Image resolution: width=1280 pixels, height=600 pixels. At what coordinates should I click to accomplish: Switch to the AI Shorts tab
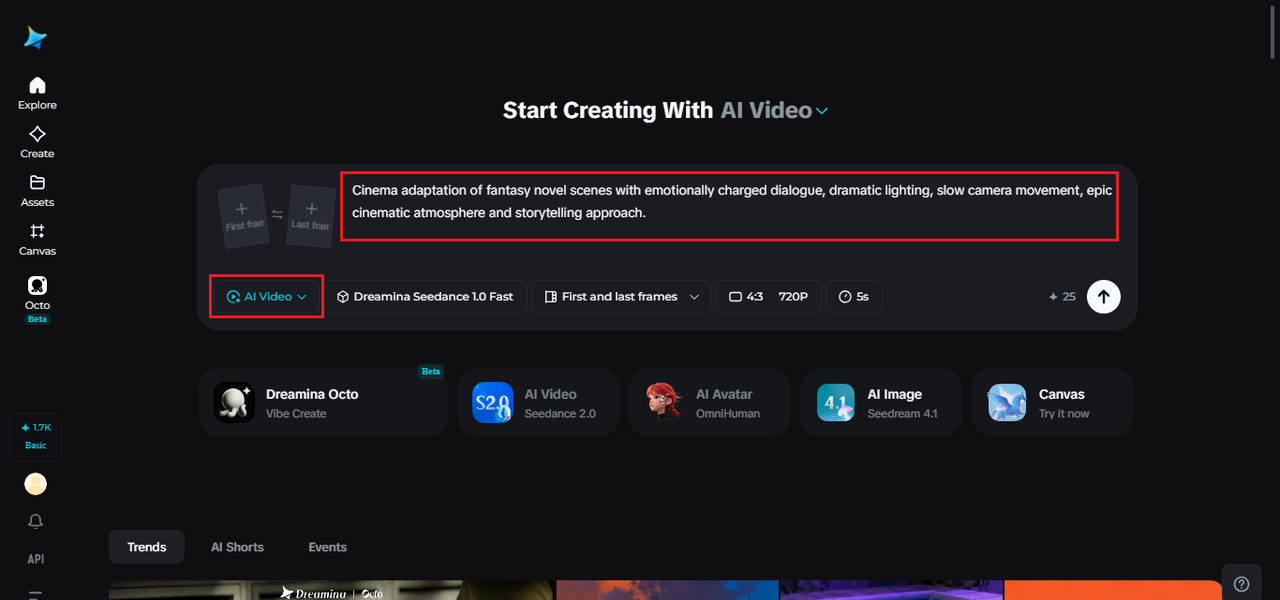(237, 547)
